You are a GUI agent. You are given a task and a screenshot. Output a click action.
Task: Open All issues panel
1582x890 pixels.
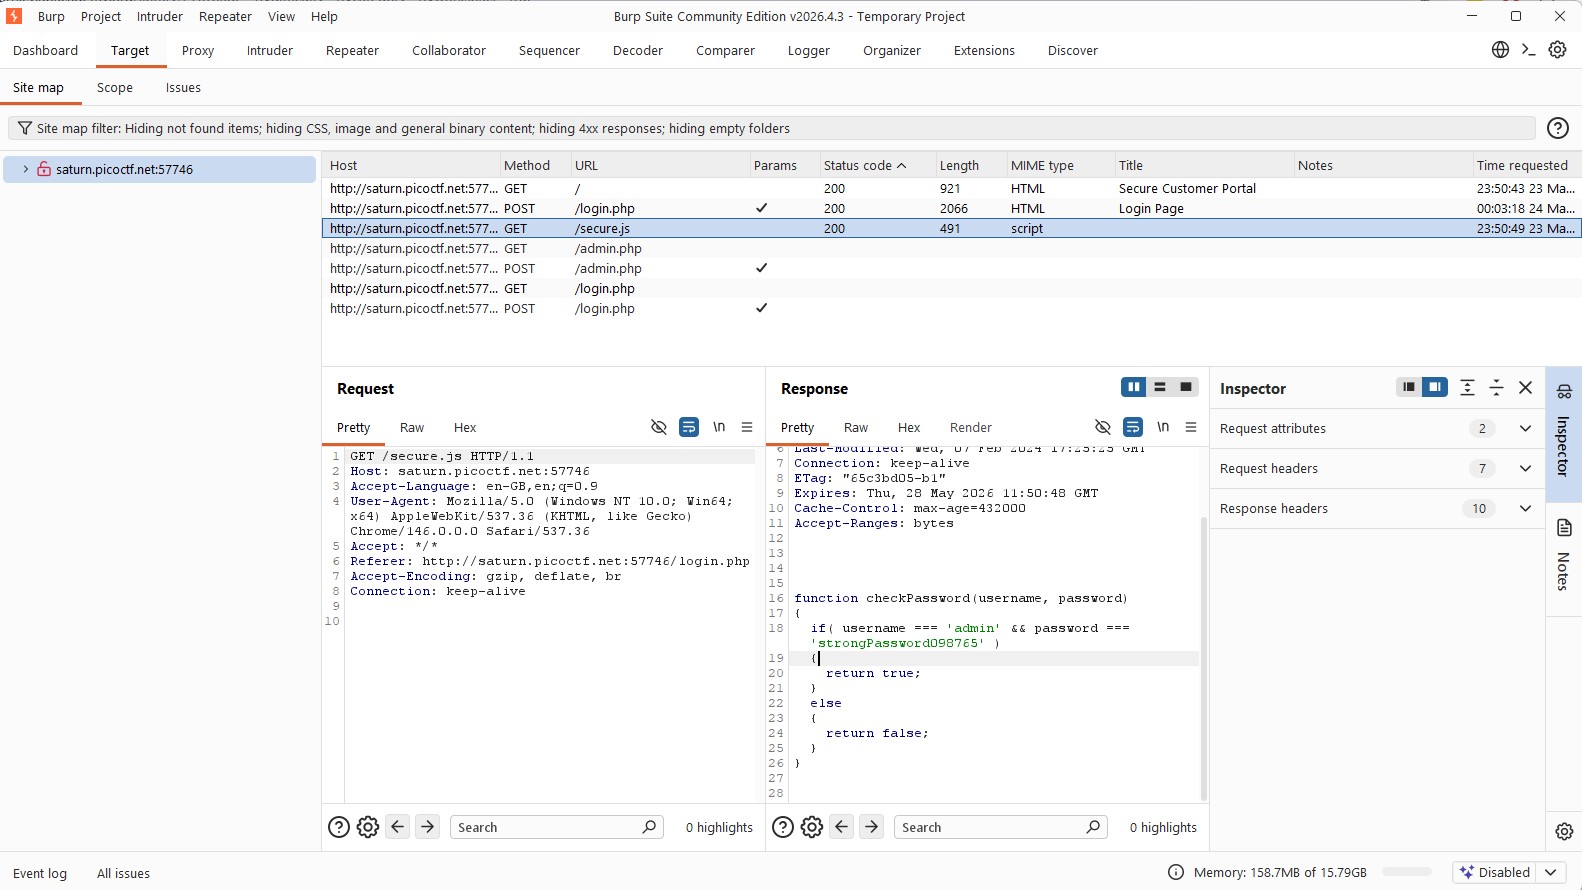[x=123, y=873]
